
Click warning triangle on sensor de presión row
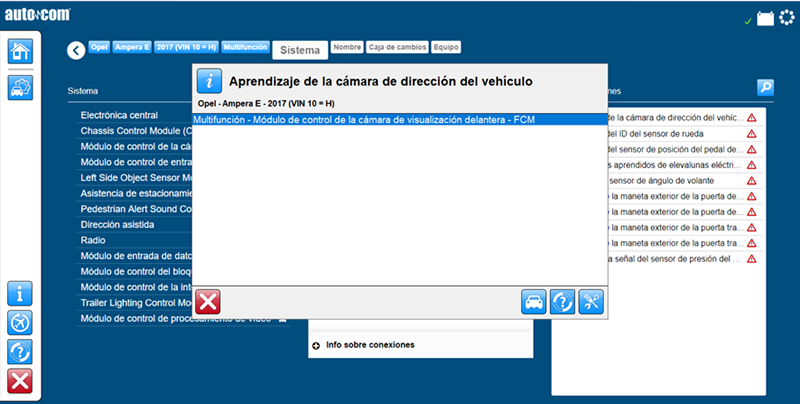tap(752, 259)
